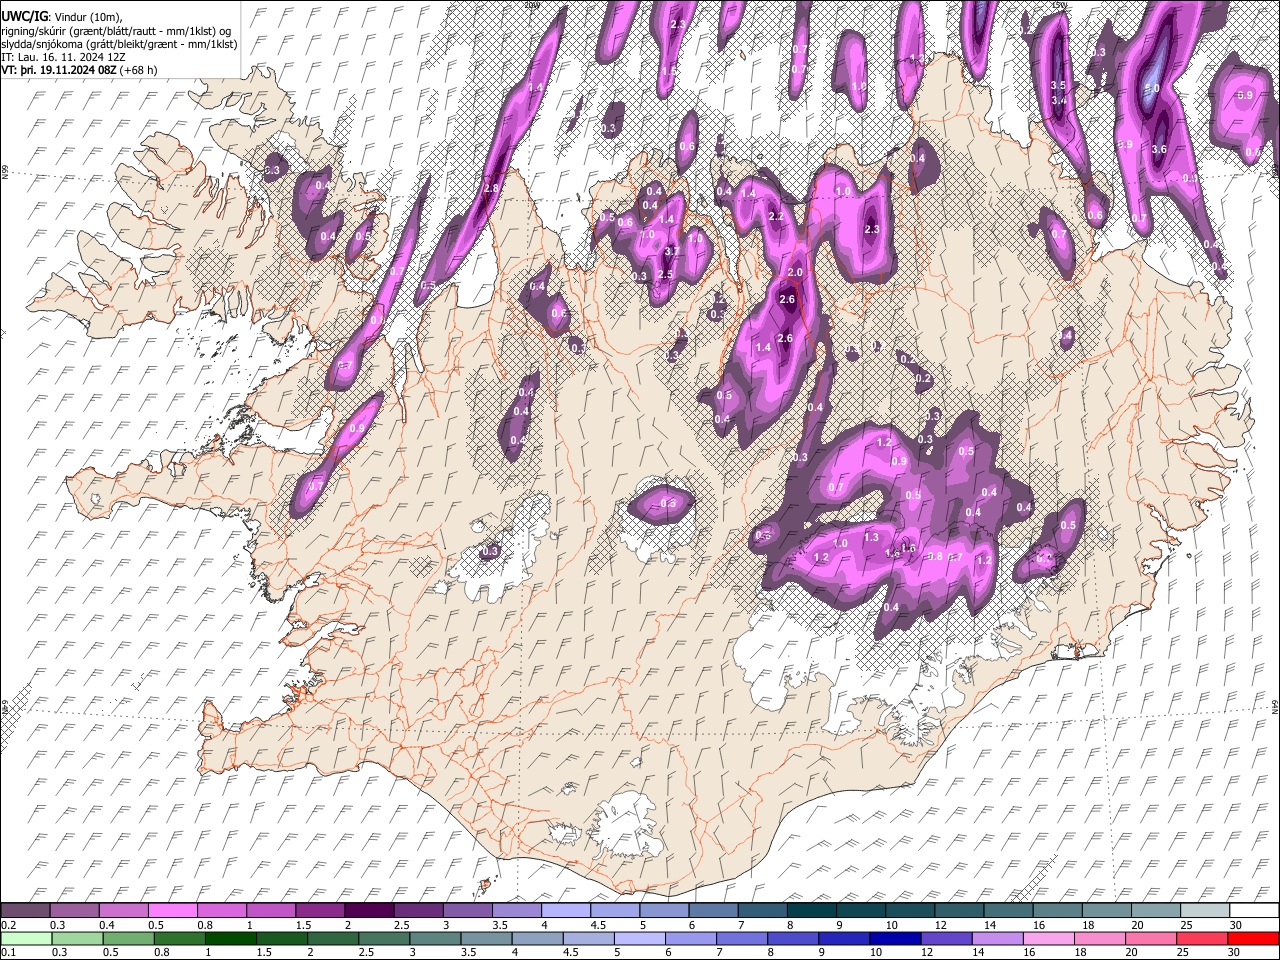Click the "Vindur (10m)" text in the header
The width and height of the screenshot is (1280, 960).
tap(88, 17)
